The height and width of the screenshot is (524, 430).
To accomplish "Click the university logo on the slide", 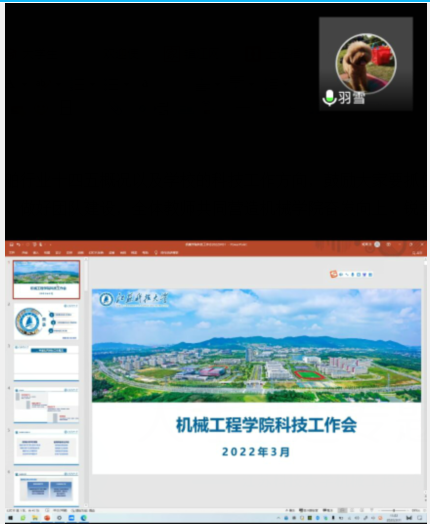I will (x=134, y=299).
